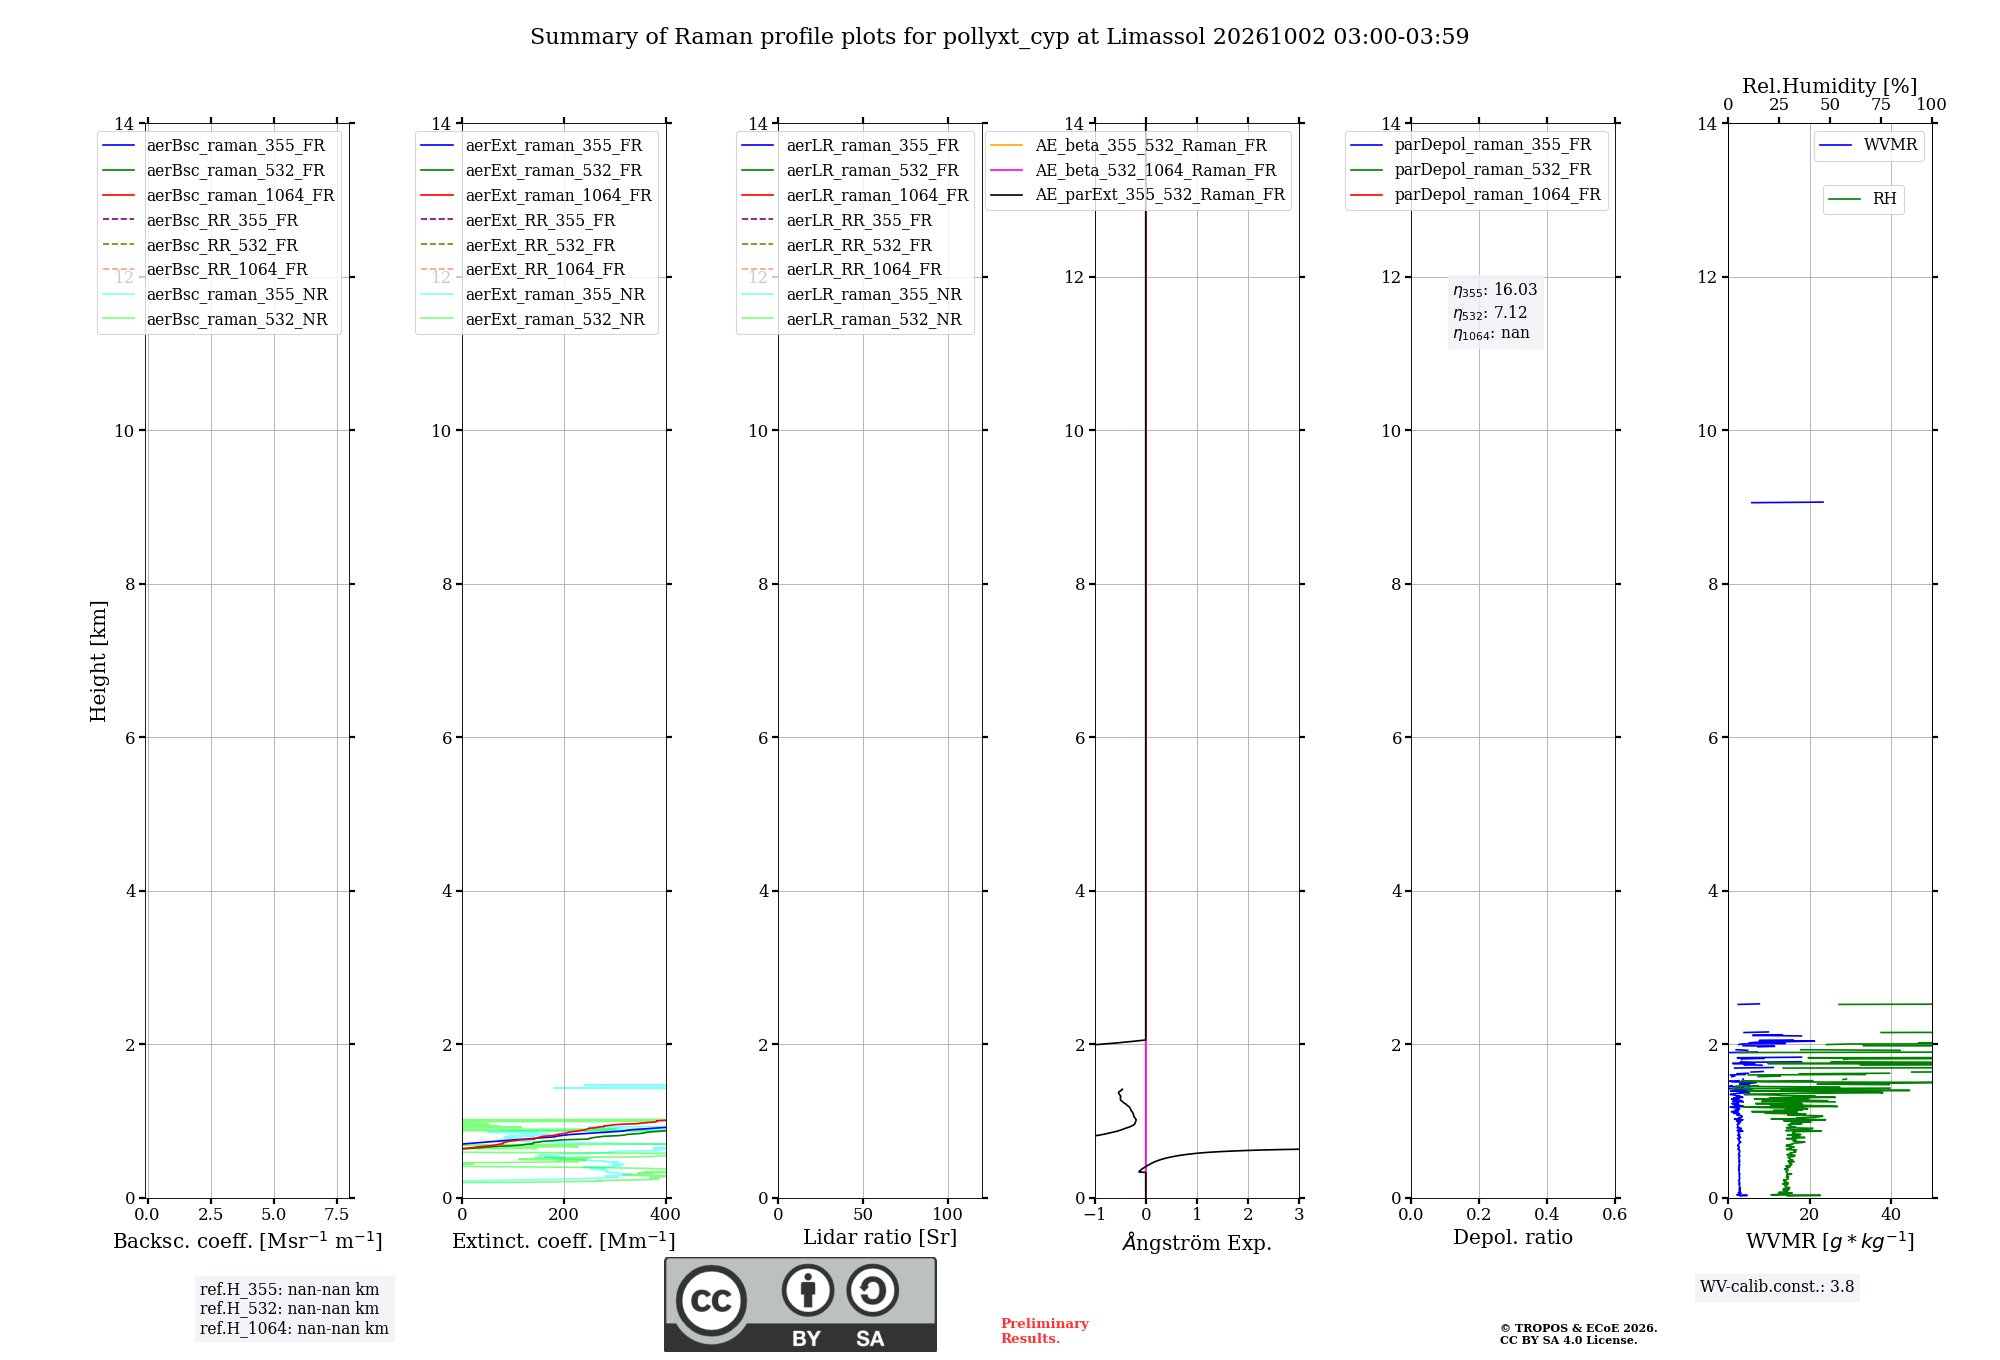Click the Creative Commons CC icon
2000x1360 pixels.
point(711,1300)
